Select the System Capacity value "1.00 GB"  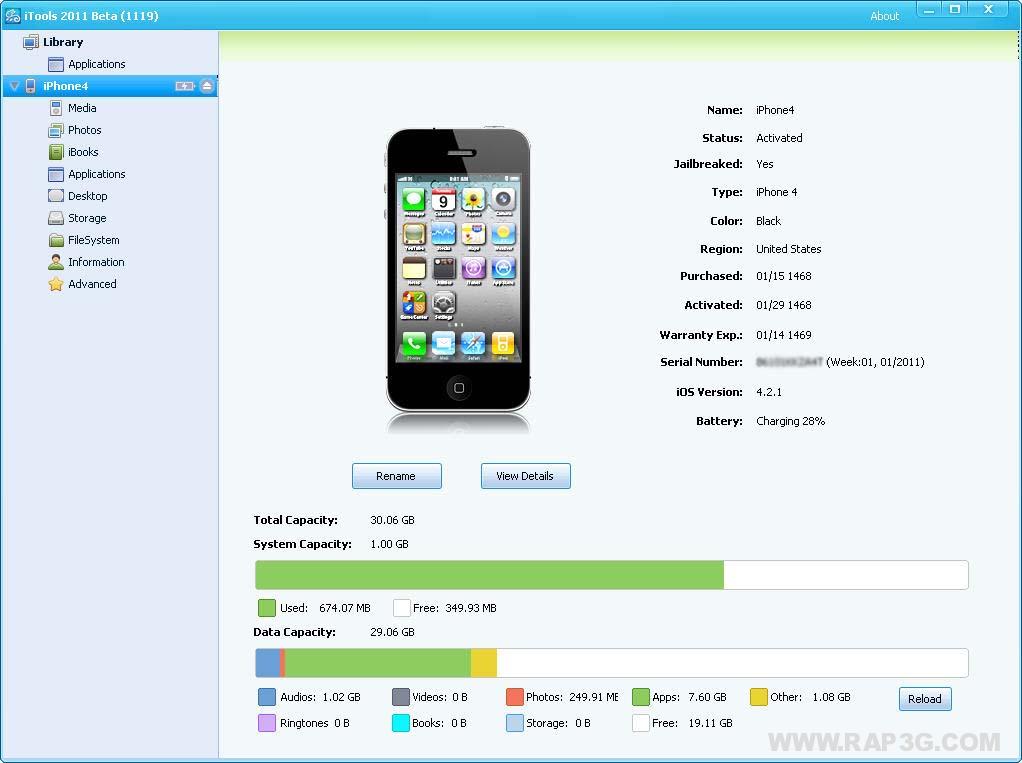(x=389, y=544)
